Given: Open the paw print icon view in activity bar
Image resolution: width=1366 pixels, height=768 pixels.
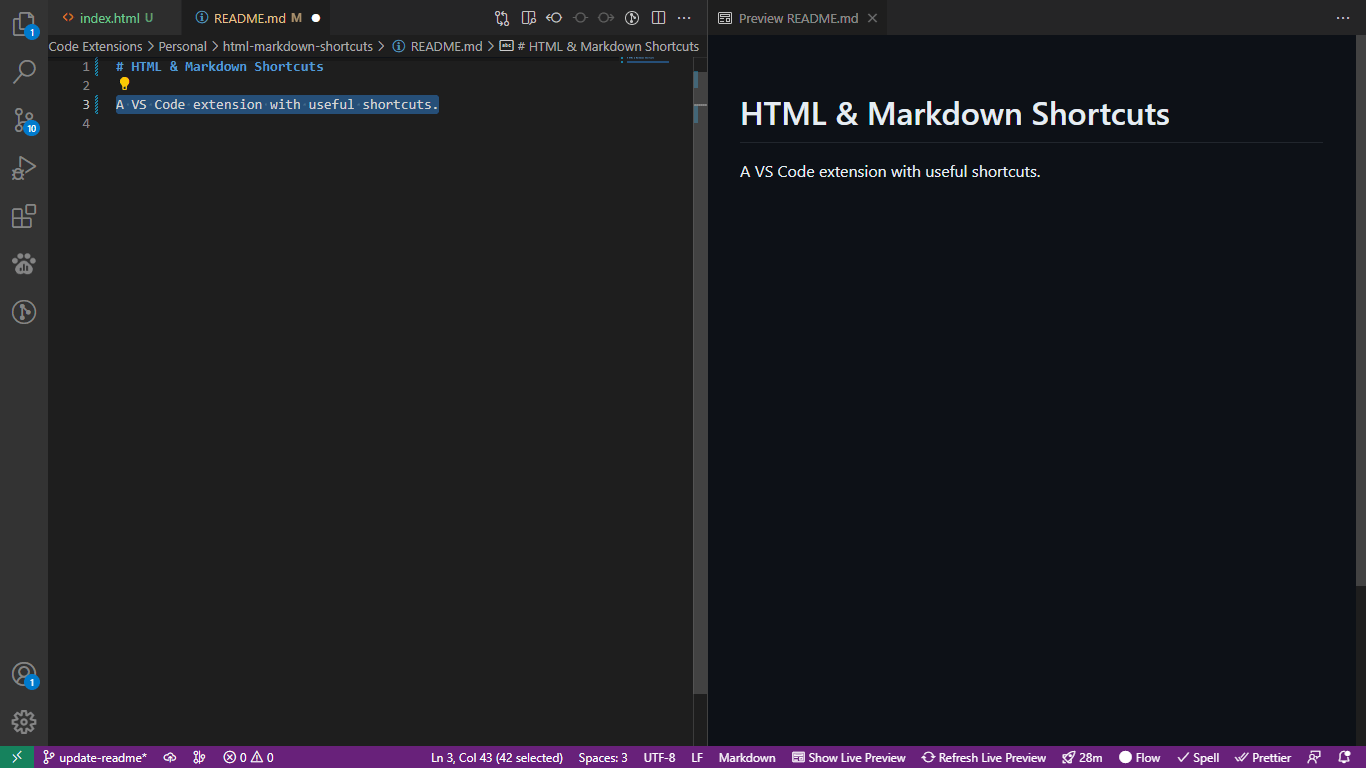Looking at the screenshot, I should click(x=24, y=264).
